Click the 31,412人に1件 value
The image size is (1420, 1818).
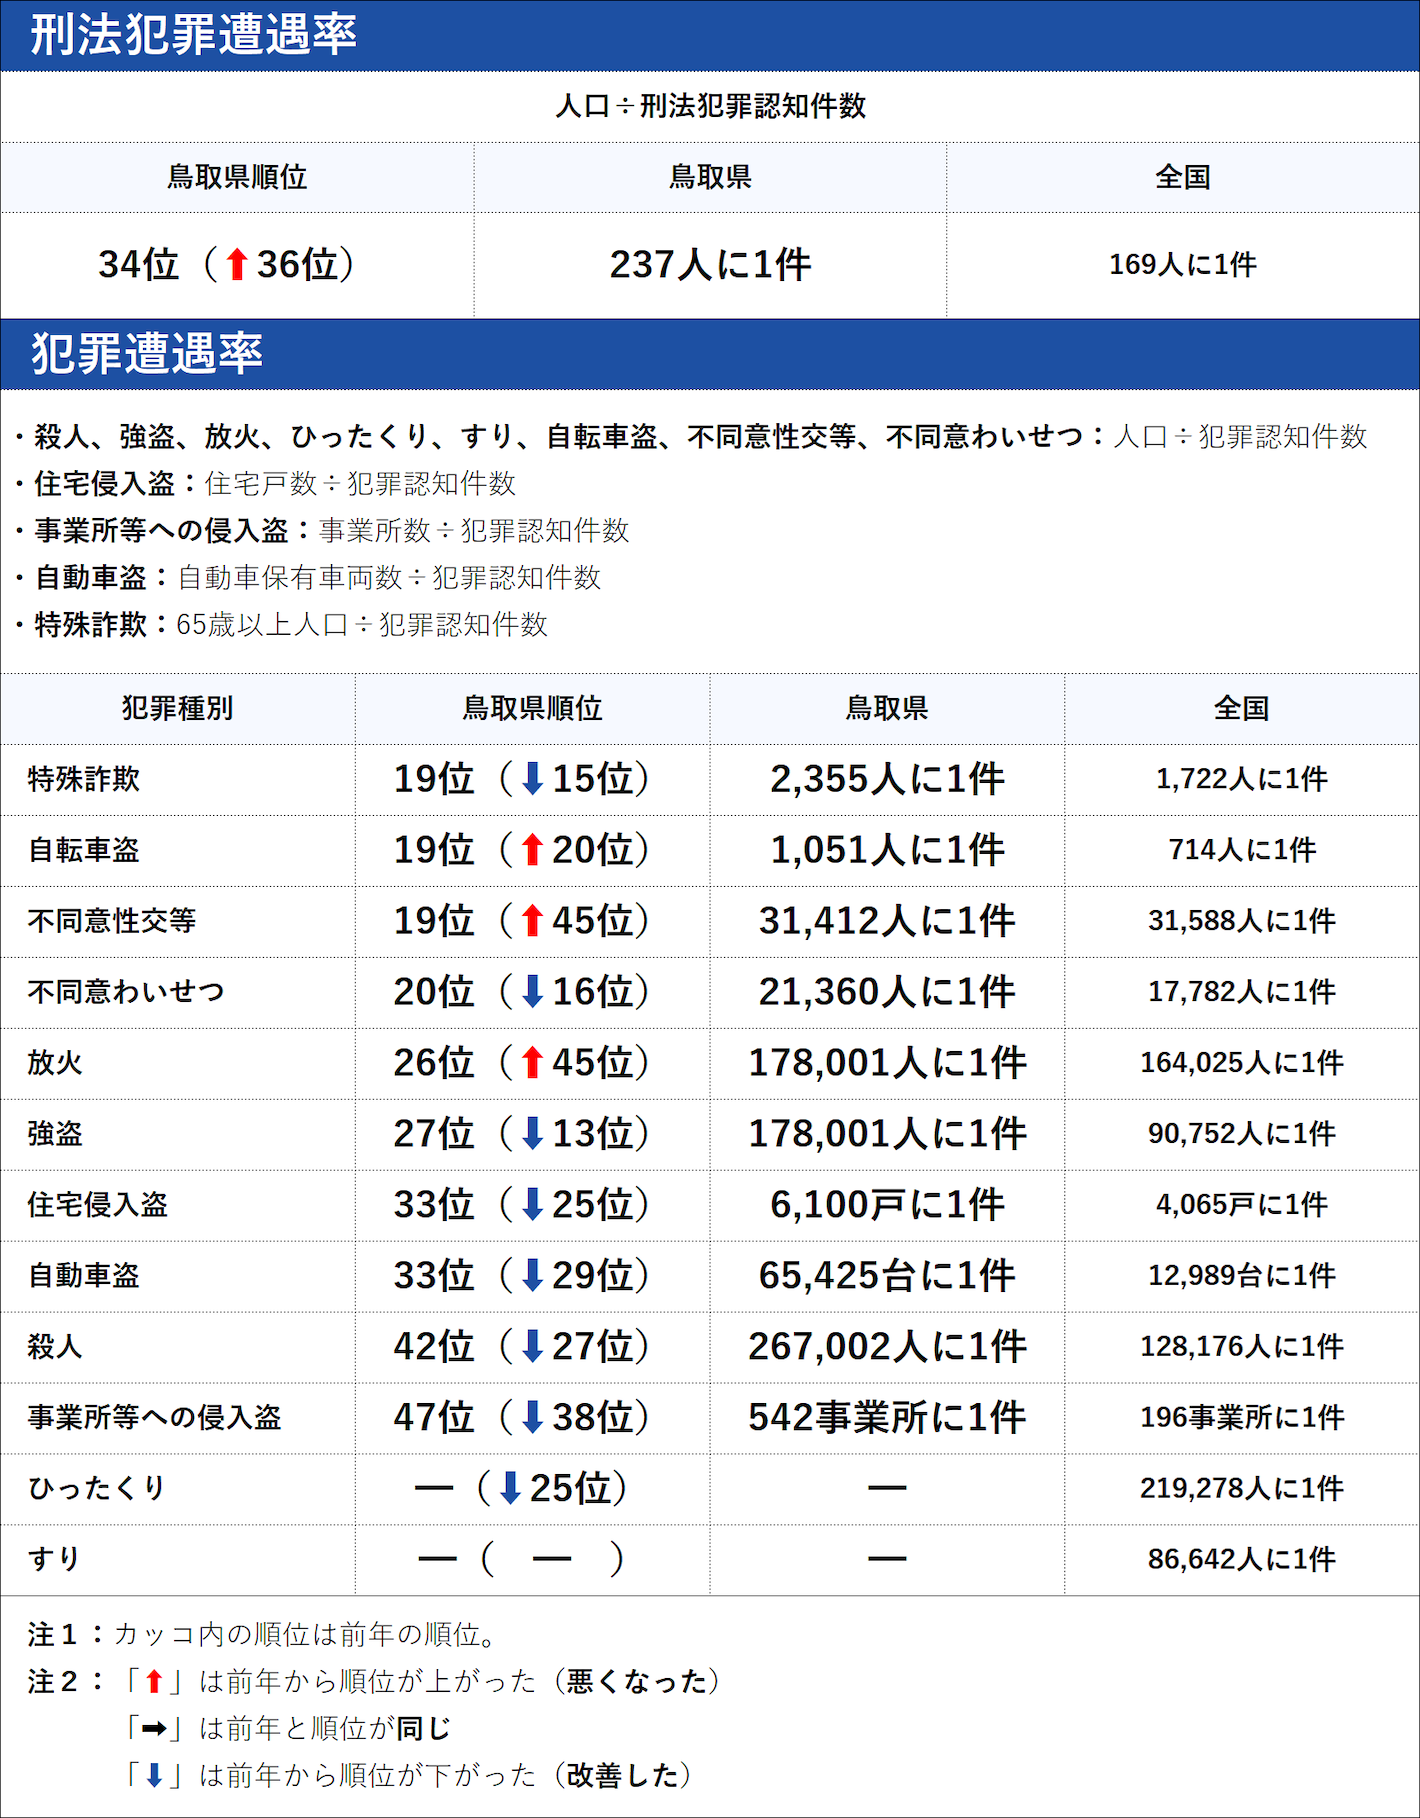pos(887,921)
